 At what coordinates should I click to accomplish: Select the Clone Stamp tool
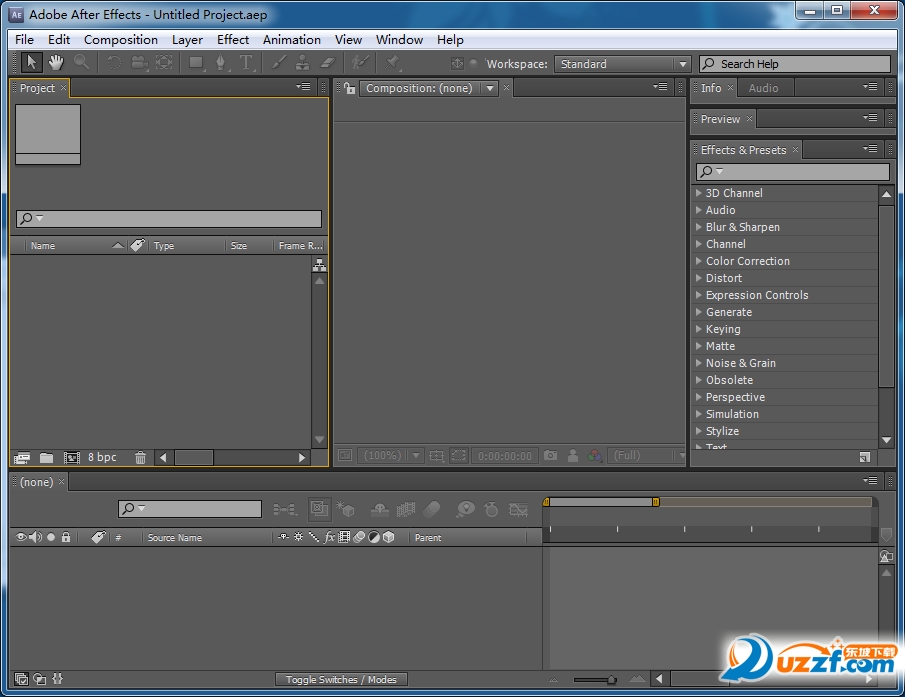302,63
